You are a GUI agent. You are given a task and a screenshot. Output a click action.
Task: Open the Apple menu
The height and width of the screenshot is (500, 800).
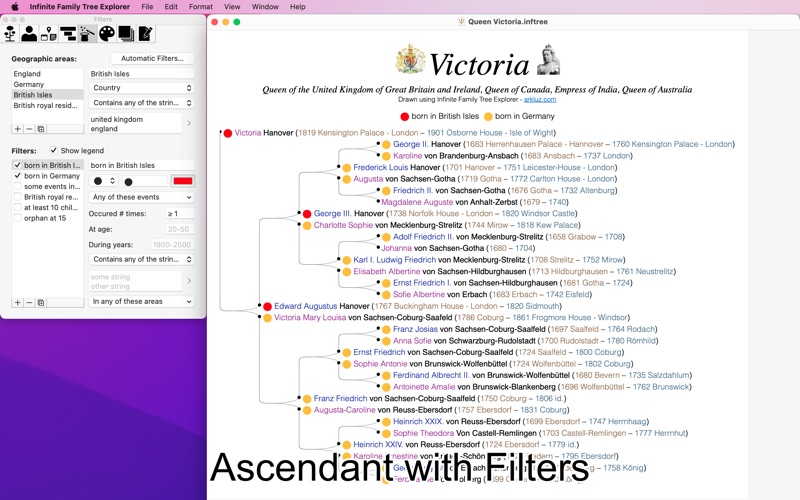tap(14, 7)
